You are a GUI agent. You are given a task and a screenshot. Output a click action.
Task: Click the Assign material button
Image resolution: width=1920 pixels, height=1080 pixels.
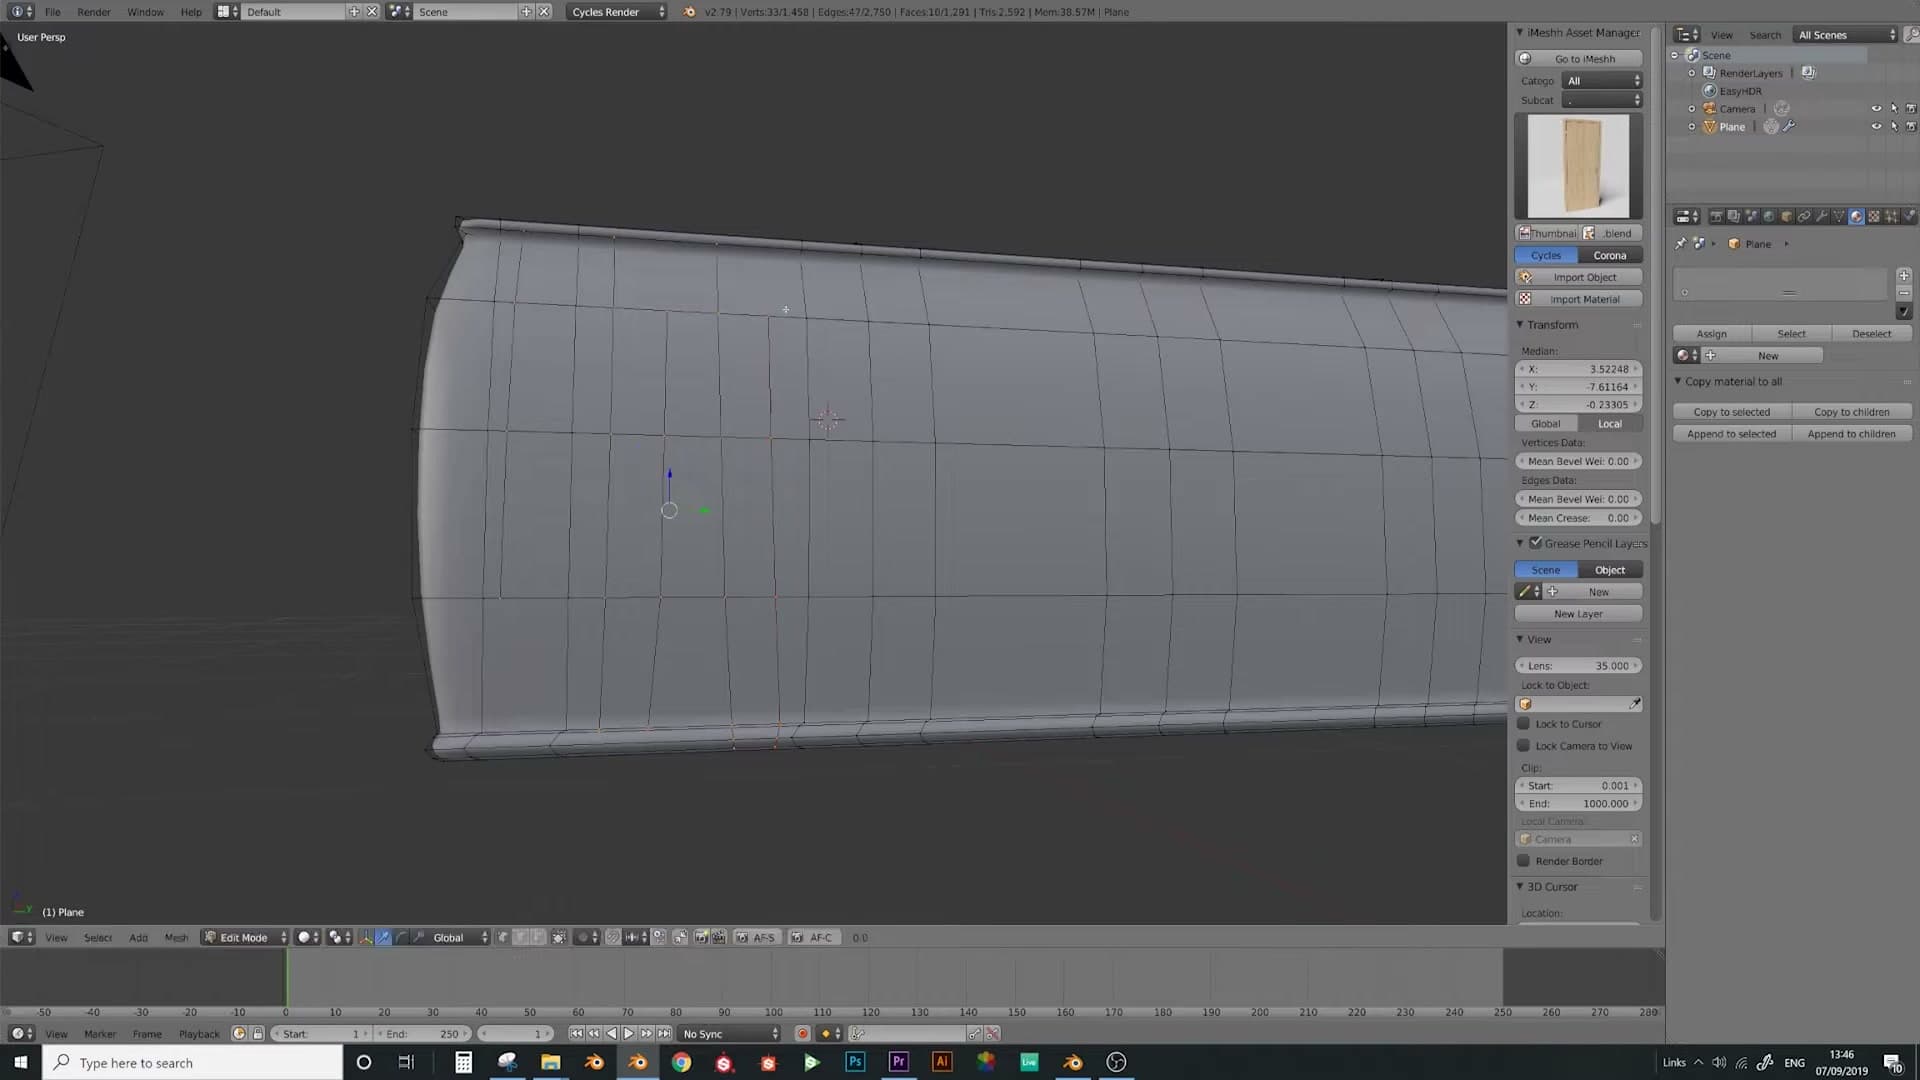1711,333
